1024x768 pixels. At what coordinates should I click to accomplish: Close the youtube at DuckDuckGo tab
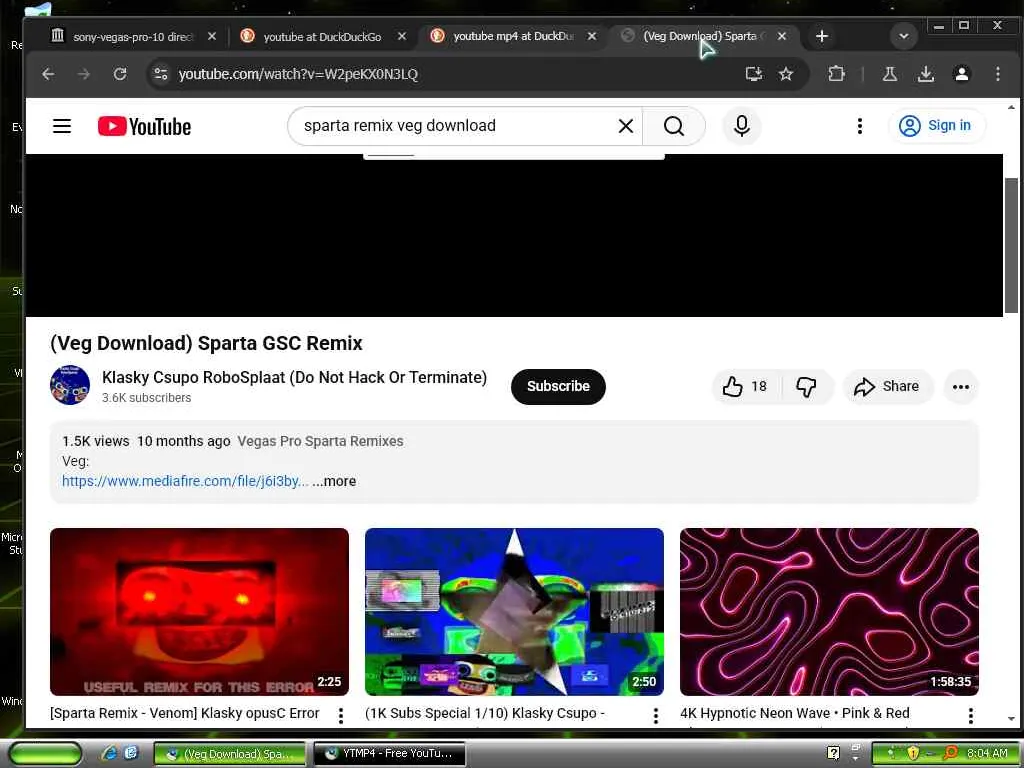coord(402,36)
